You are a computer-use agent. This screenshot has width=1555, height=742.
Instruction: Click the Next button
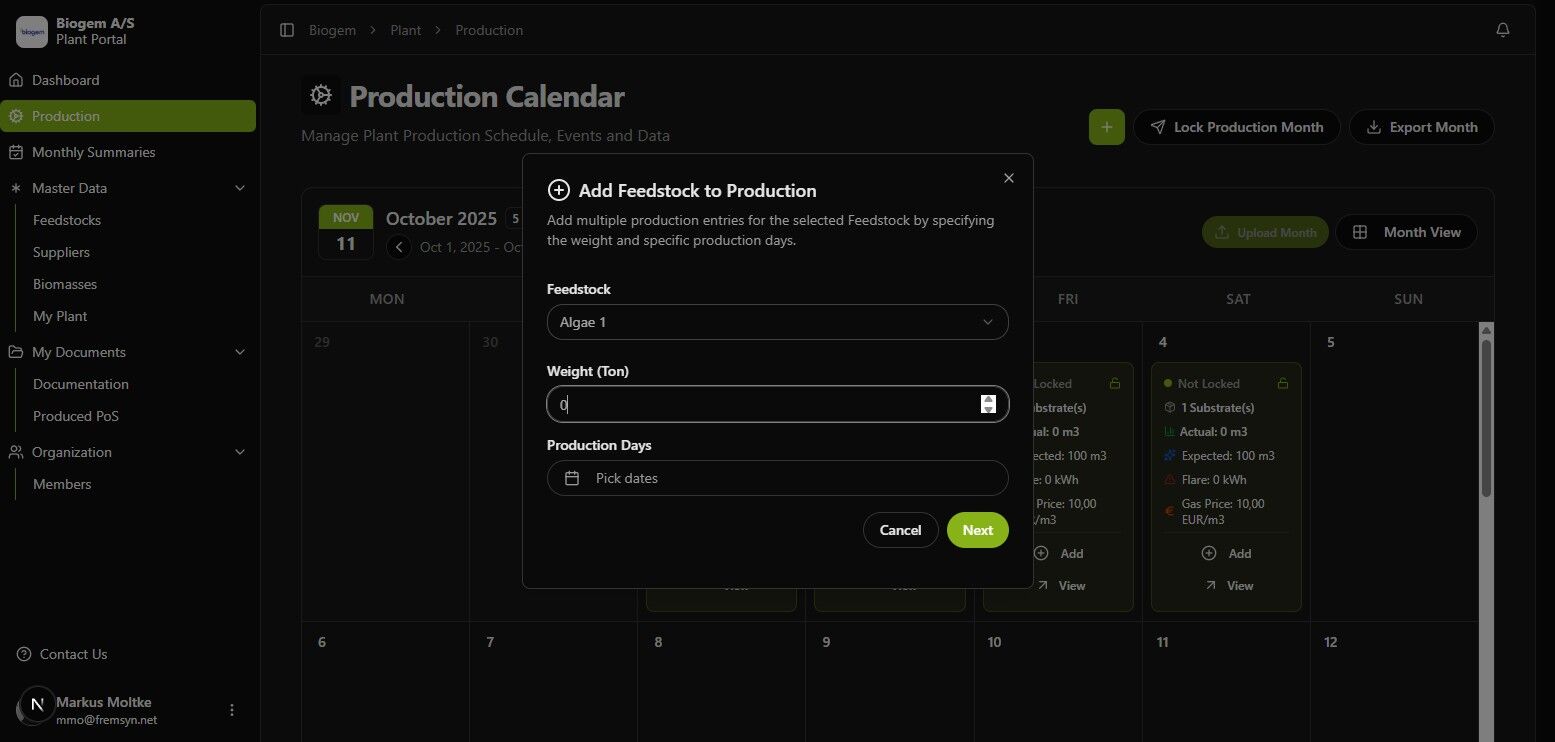pyautogui.click(x=977, y=530)
